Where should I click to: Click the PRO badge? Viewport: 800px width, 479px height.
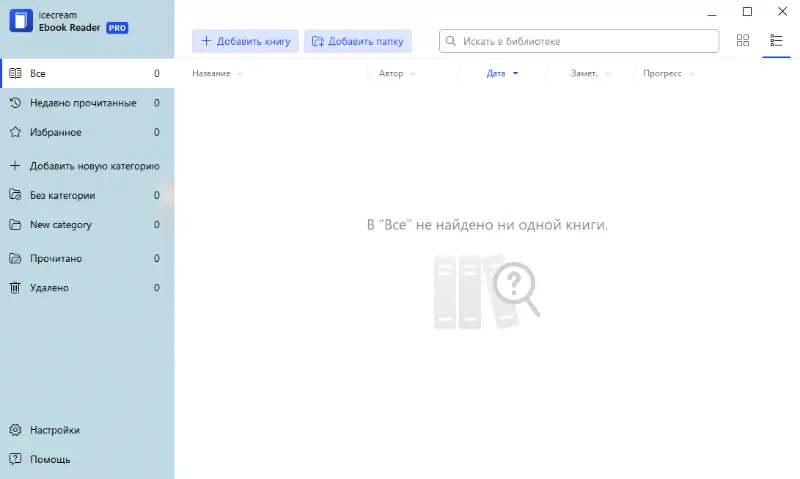tap(117, 28)
